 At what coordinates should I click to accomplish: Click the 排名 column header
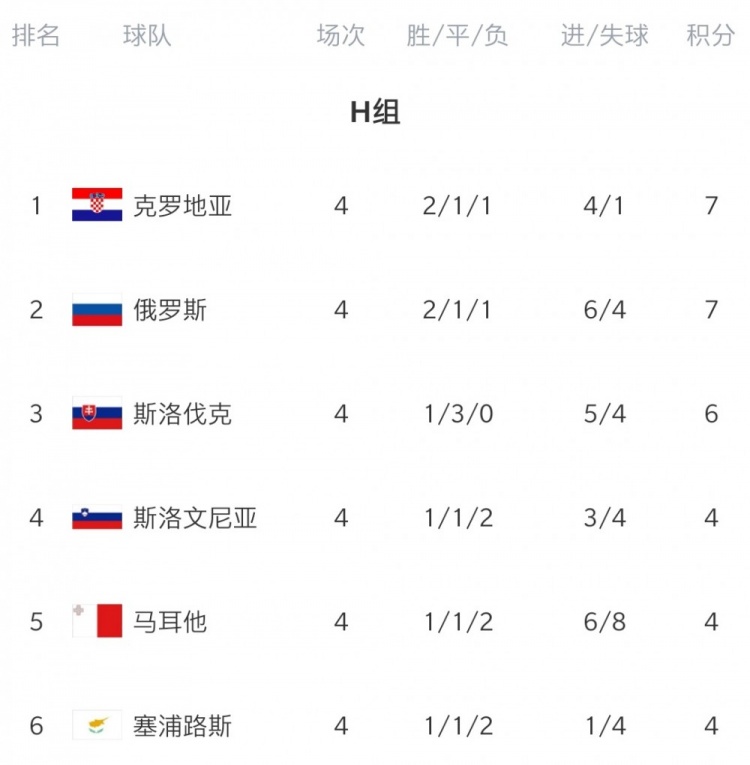(x=36, y=35)
